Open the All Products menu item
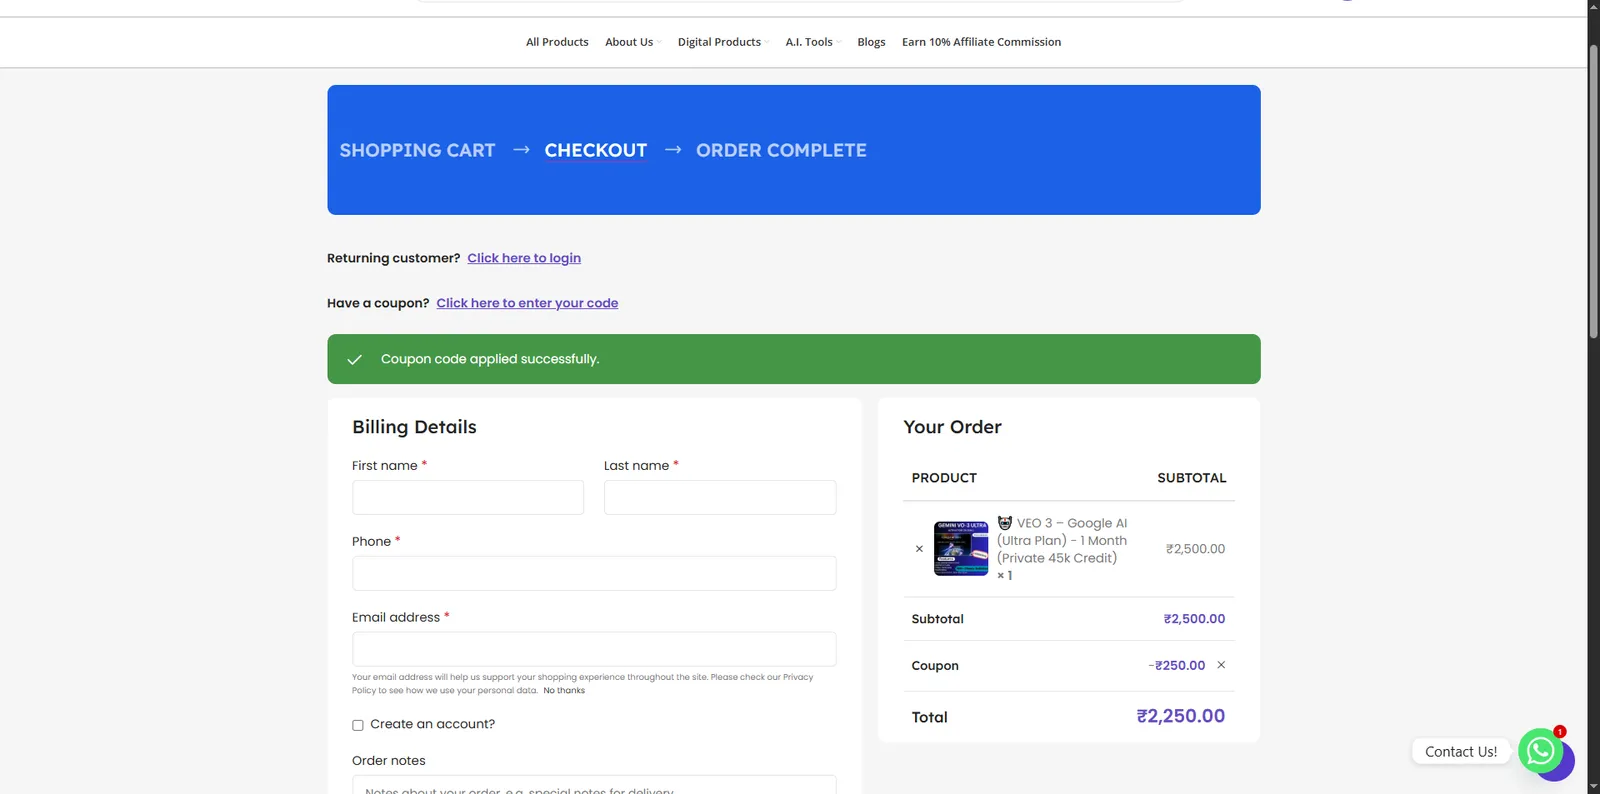The width and height of the screenshot is (1600, 794). (557, 42)
